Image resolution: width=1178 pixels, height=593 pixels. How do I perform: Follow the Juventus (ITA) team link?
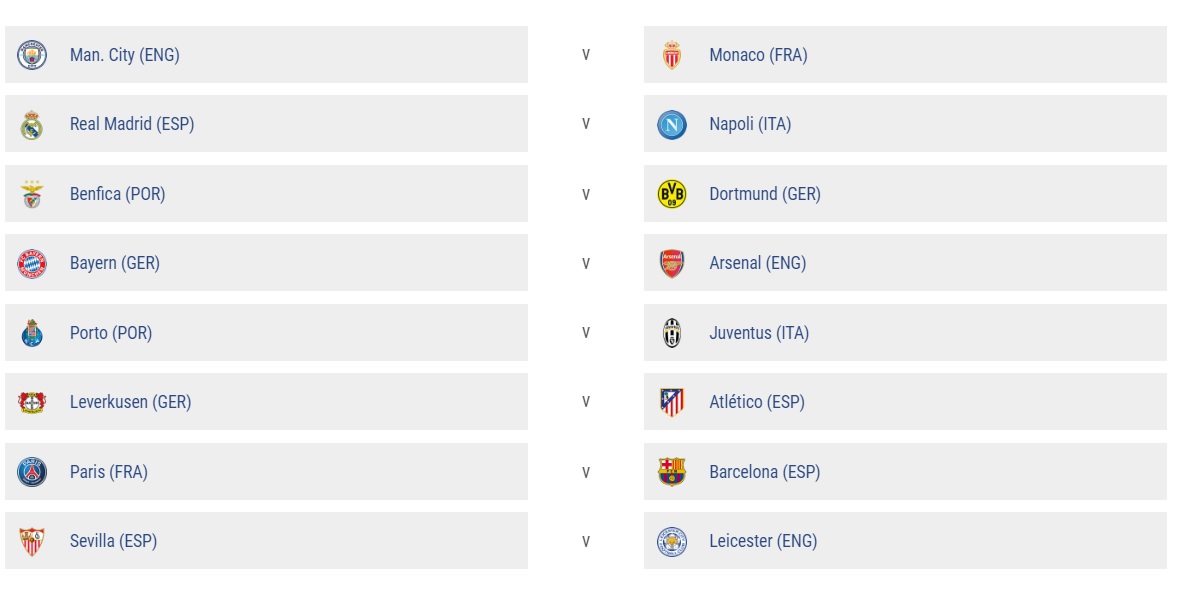pos(759,333)
